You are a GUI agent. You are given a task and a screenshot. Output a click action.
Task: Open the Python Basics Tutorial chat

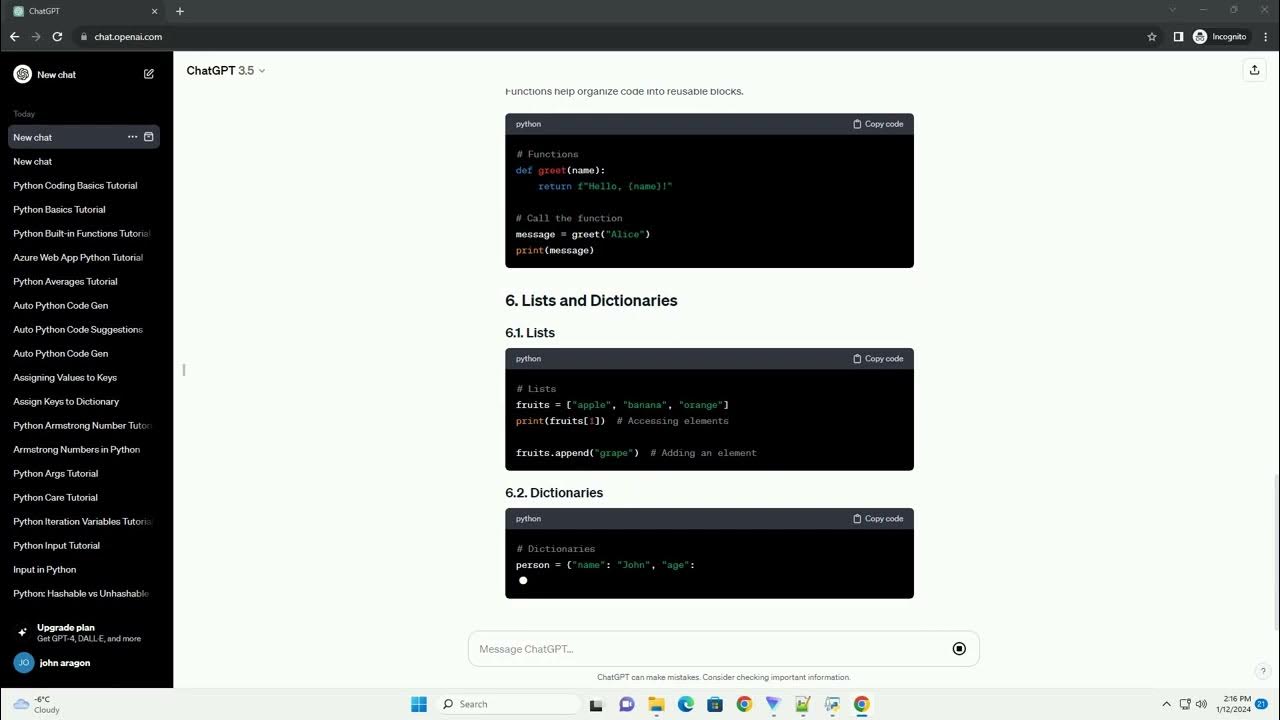click(84, 209)
